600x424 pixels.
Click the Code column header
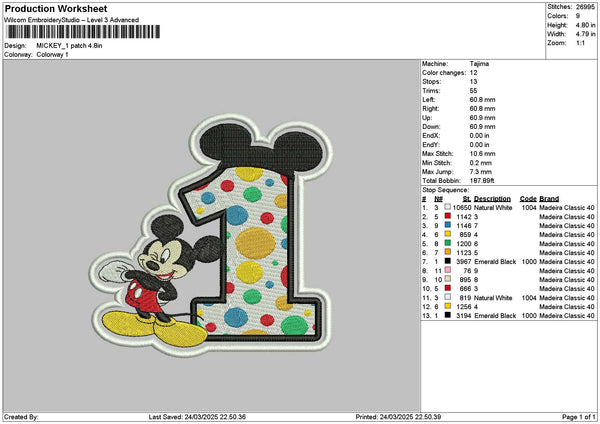(x=528, y=199)
